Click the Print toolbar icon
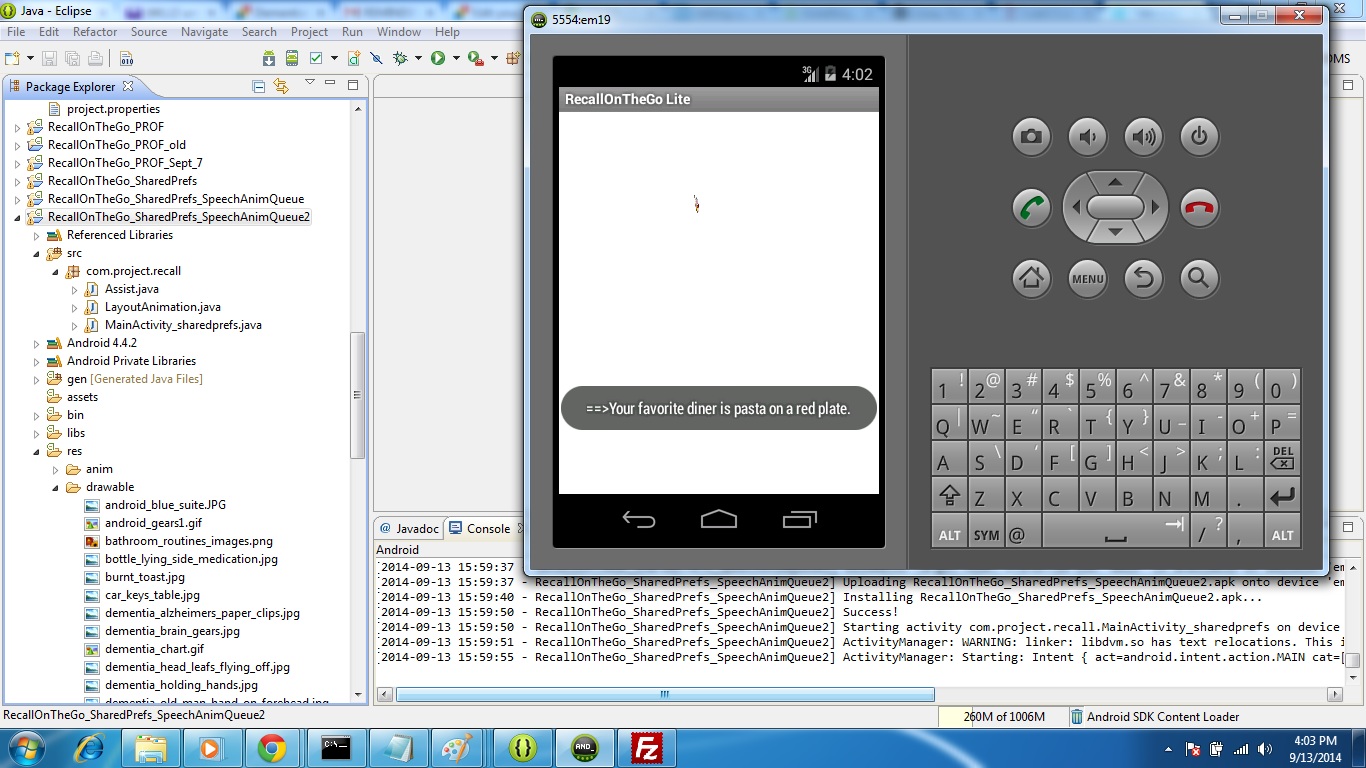The width and height of the screenshot is (1366, 768). coord(95,58)
